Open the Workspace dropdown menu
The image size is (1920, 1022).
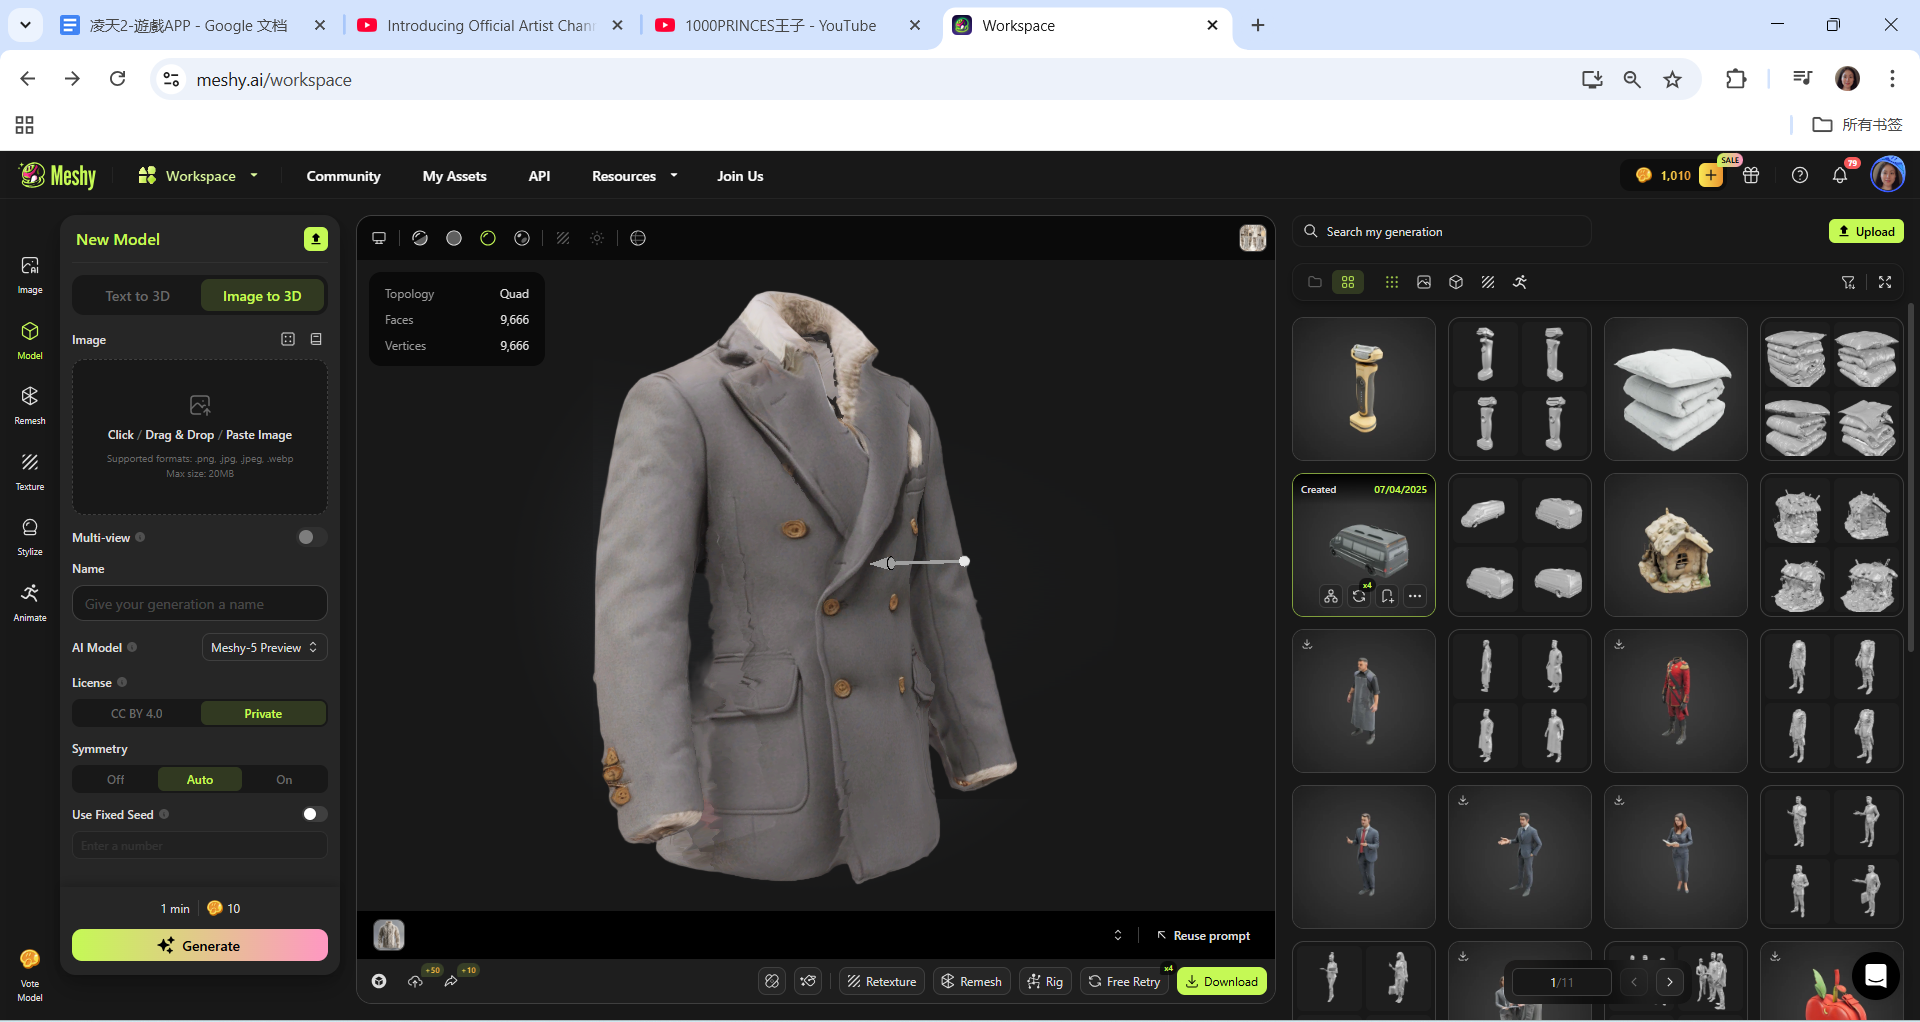pyautogui.click(x=198, y=176)
